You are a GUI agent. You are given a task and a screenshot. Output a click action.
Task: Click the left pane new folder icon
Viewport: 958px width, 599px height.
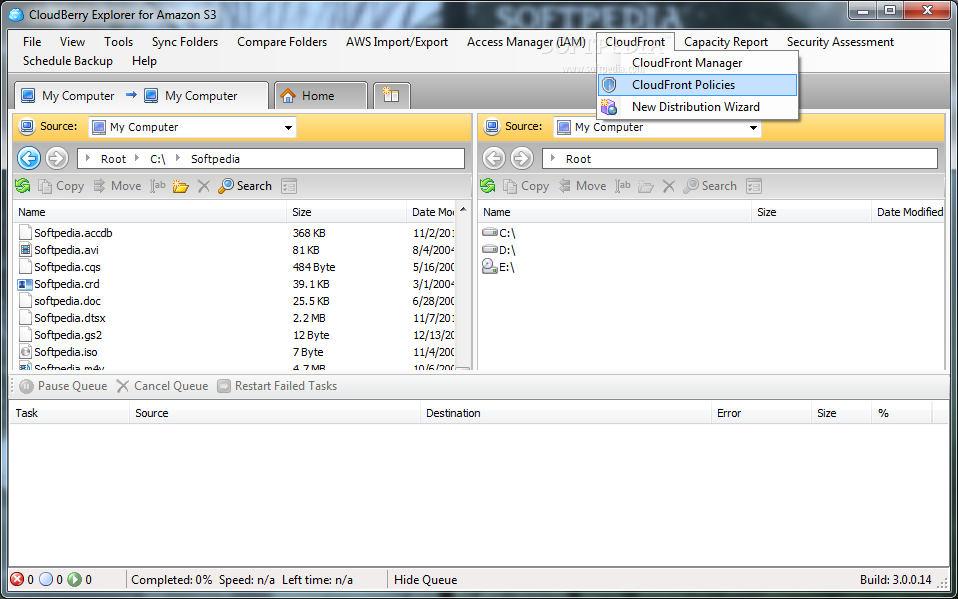click(180, 186)
